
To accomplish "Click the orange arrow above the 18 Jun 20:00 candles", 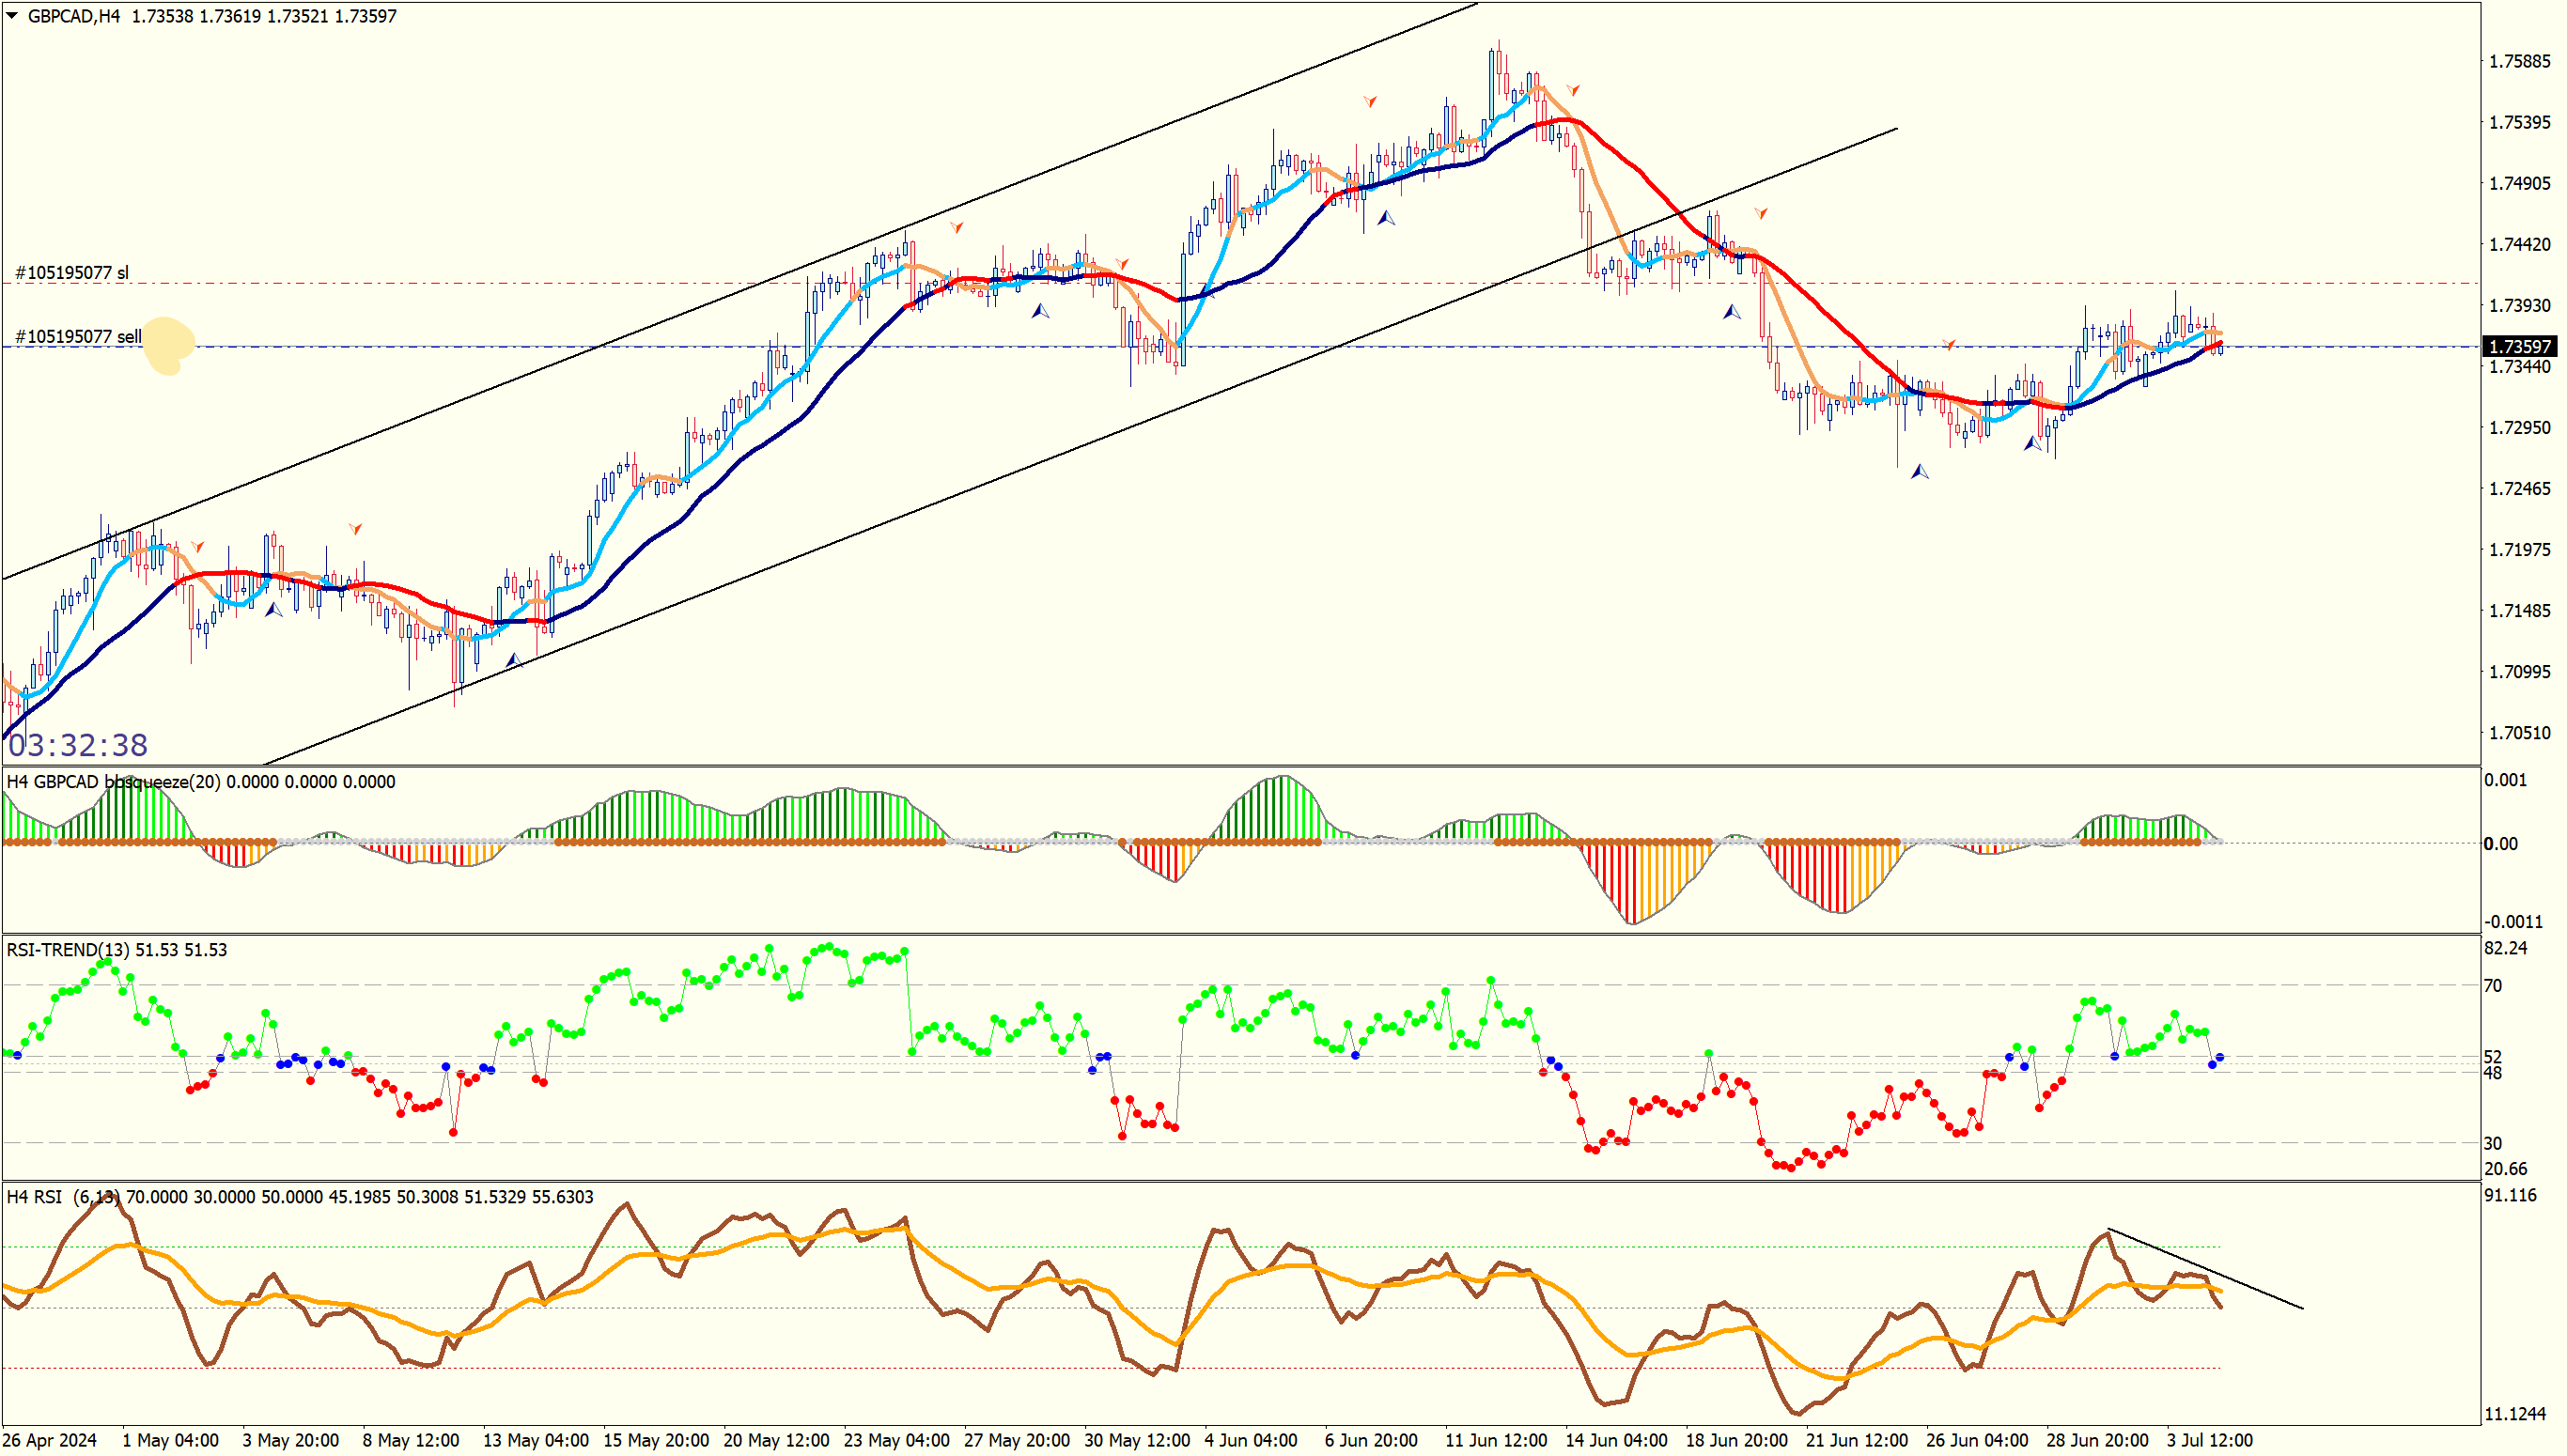I will click(x=1761, y=213).
